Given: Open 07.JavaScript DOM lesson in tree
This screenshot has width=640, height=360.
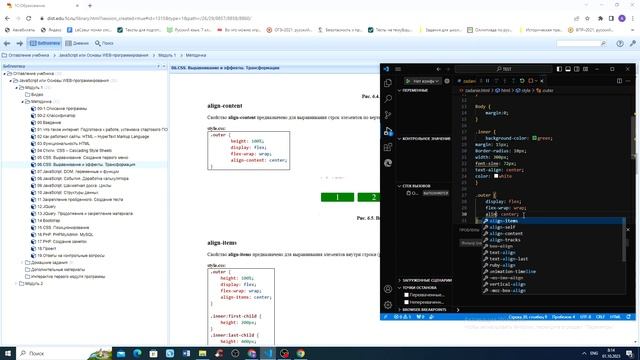Looking at the screenshot, I should [x=78, y=171].
